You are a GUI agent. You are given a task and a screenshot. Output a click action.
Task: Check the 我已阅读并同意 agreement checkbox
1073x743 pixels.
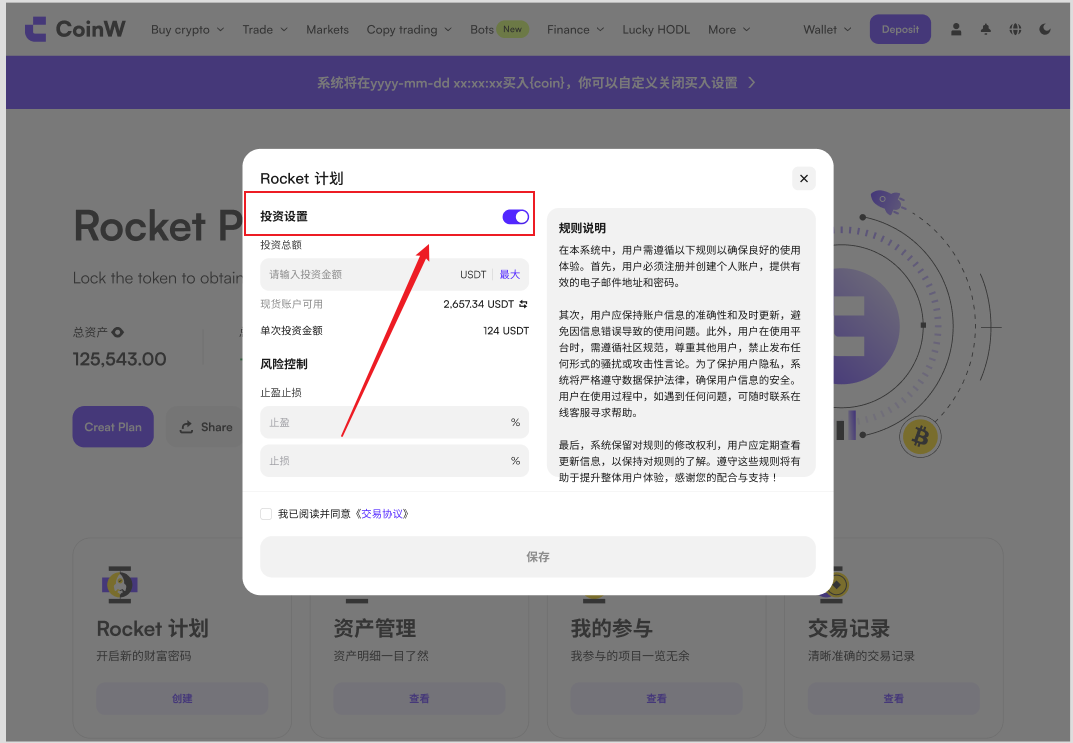pyautogui.click(x=266, y=514)
